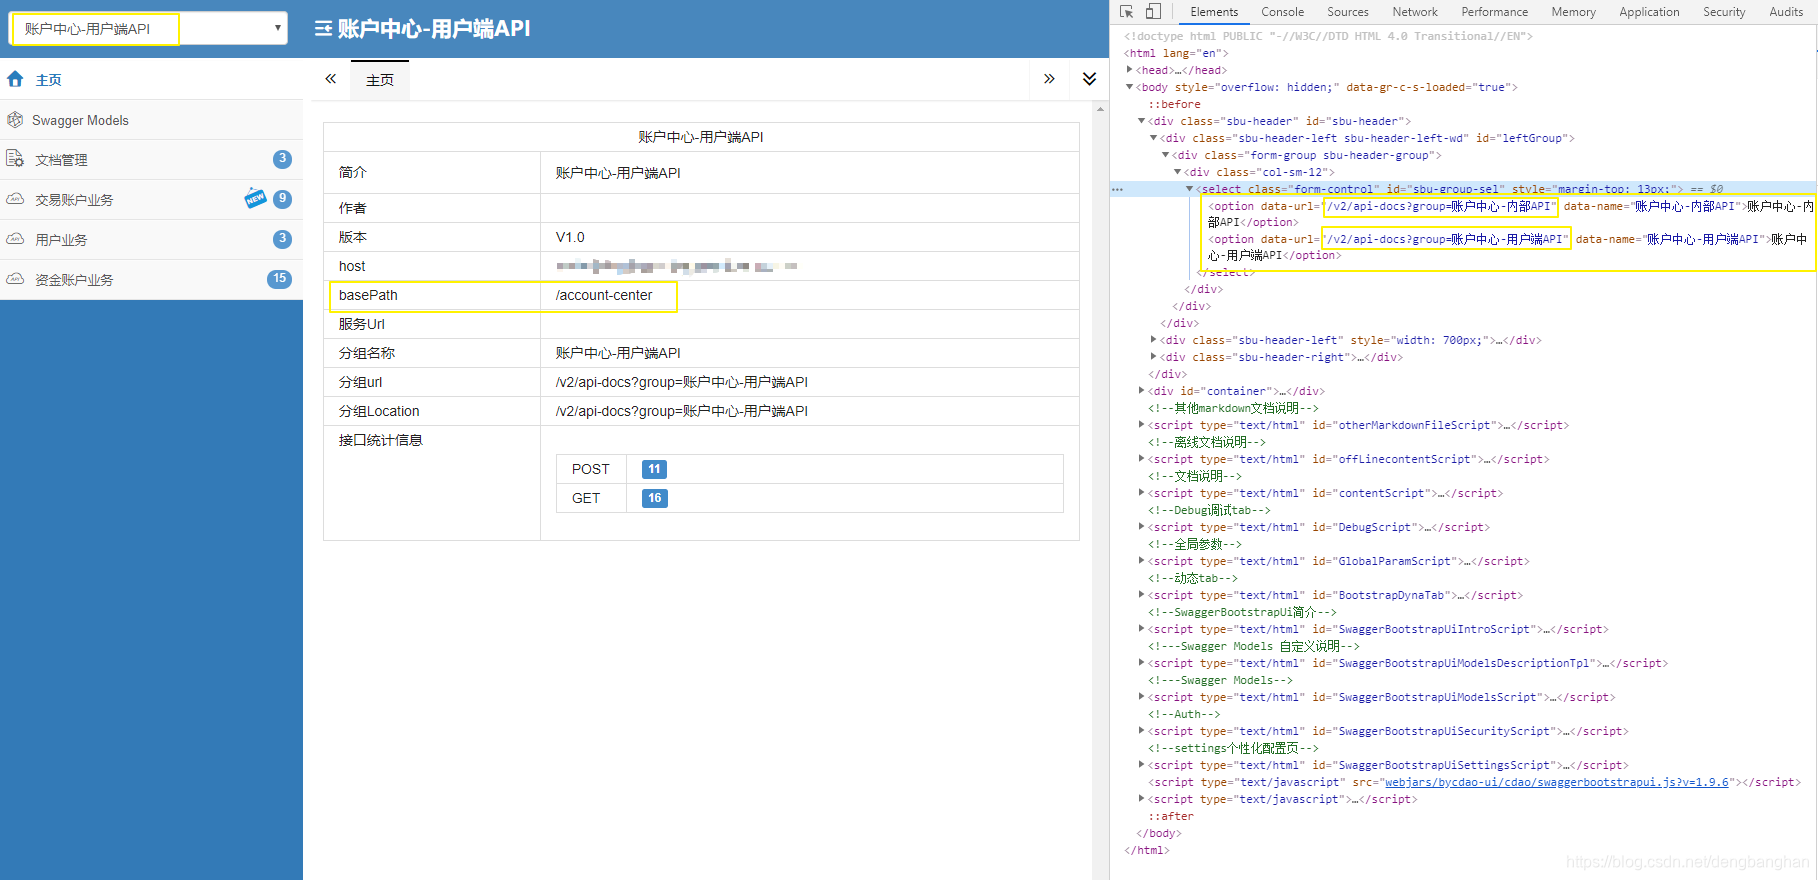Image resolution: width=1818 pixels, height=880 pixels.
Task: Expand the GlobalParamScript script node
Action: (x=1141, y=561)
